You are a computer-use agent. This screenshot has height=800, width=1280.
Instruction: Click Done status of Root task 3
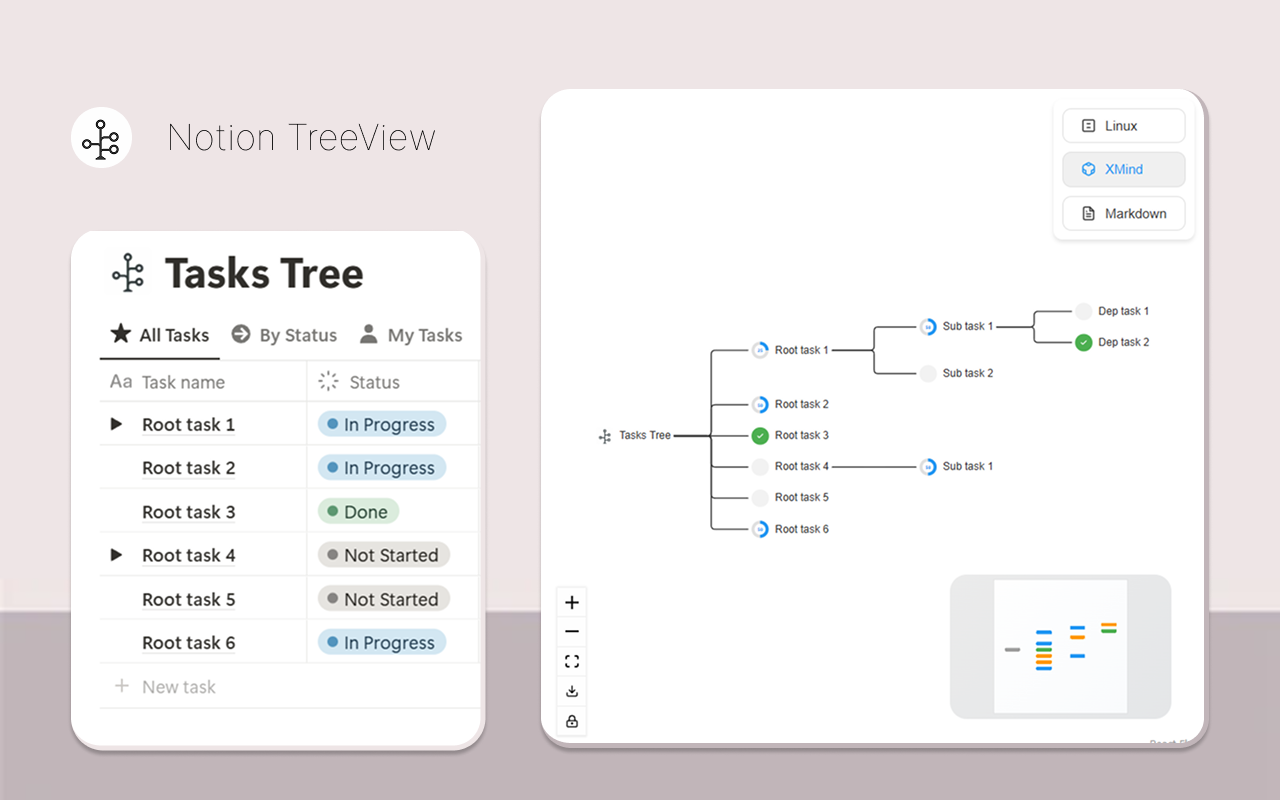click(358, 512)
